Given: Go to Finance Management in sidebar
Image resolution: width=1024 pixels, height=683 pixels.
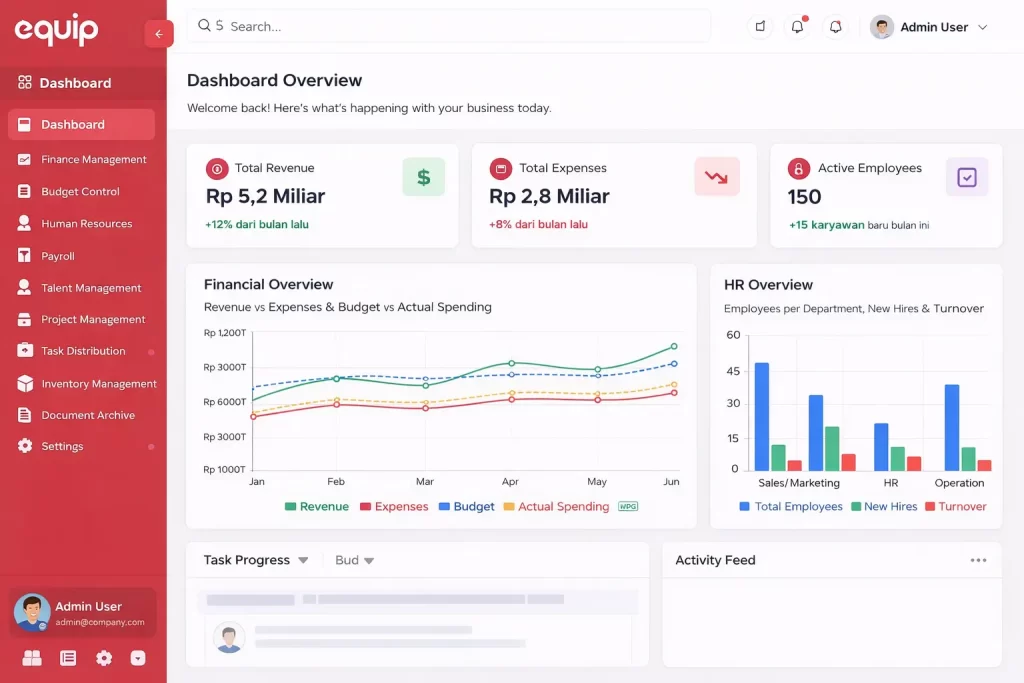Looking at the screenshot, I should coord(93,160).
